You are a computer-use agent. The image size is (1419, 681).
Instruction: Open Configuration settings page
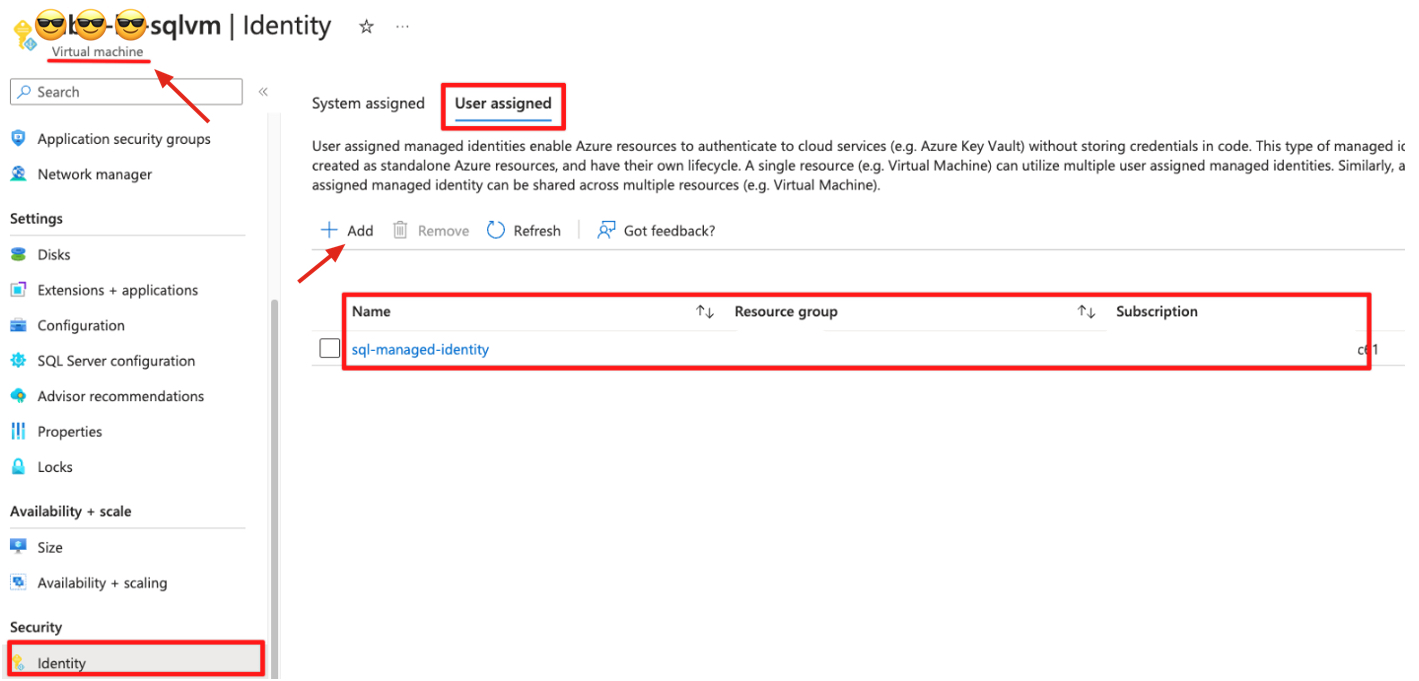[81, 326]
